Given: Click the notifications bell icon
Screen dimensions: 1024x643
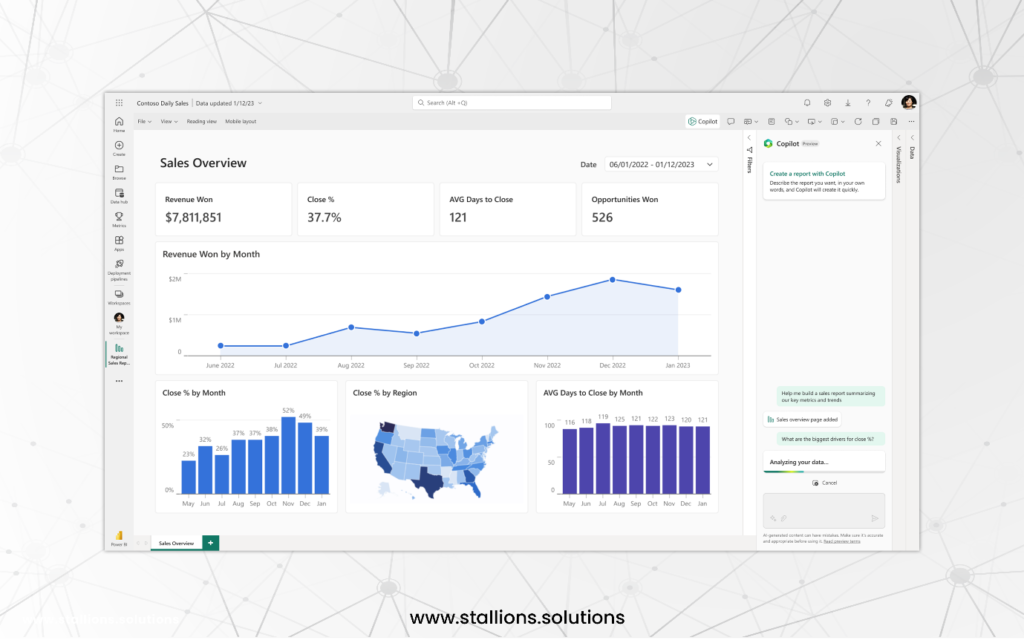Looking at the screenshot, I should (x=807, y=102).
